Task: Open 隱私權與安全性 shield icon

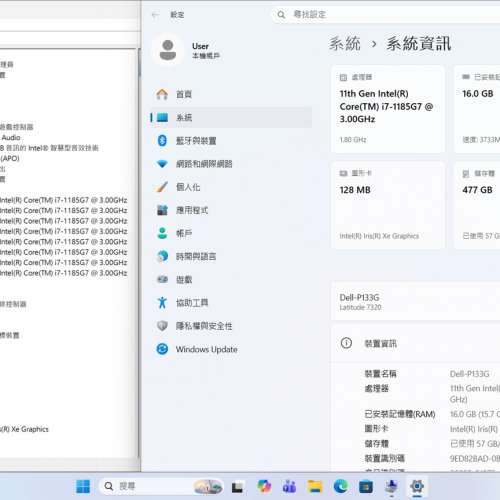Action: coord(162,326)
